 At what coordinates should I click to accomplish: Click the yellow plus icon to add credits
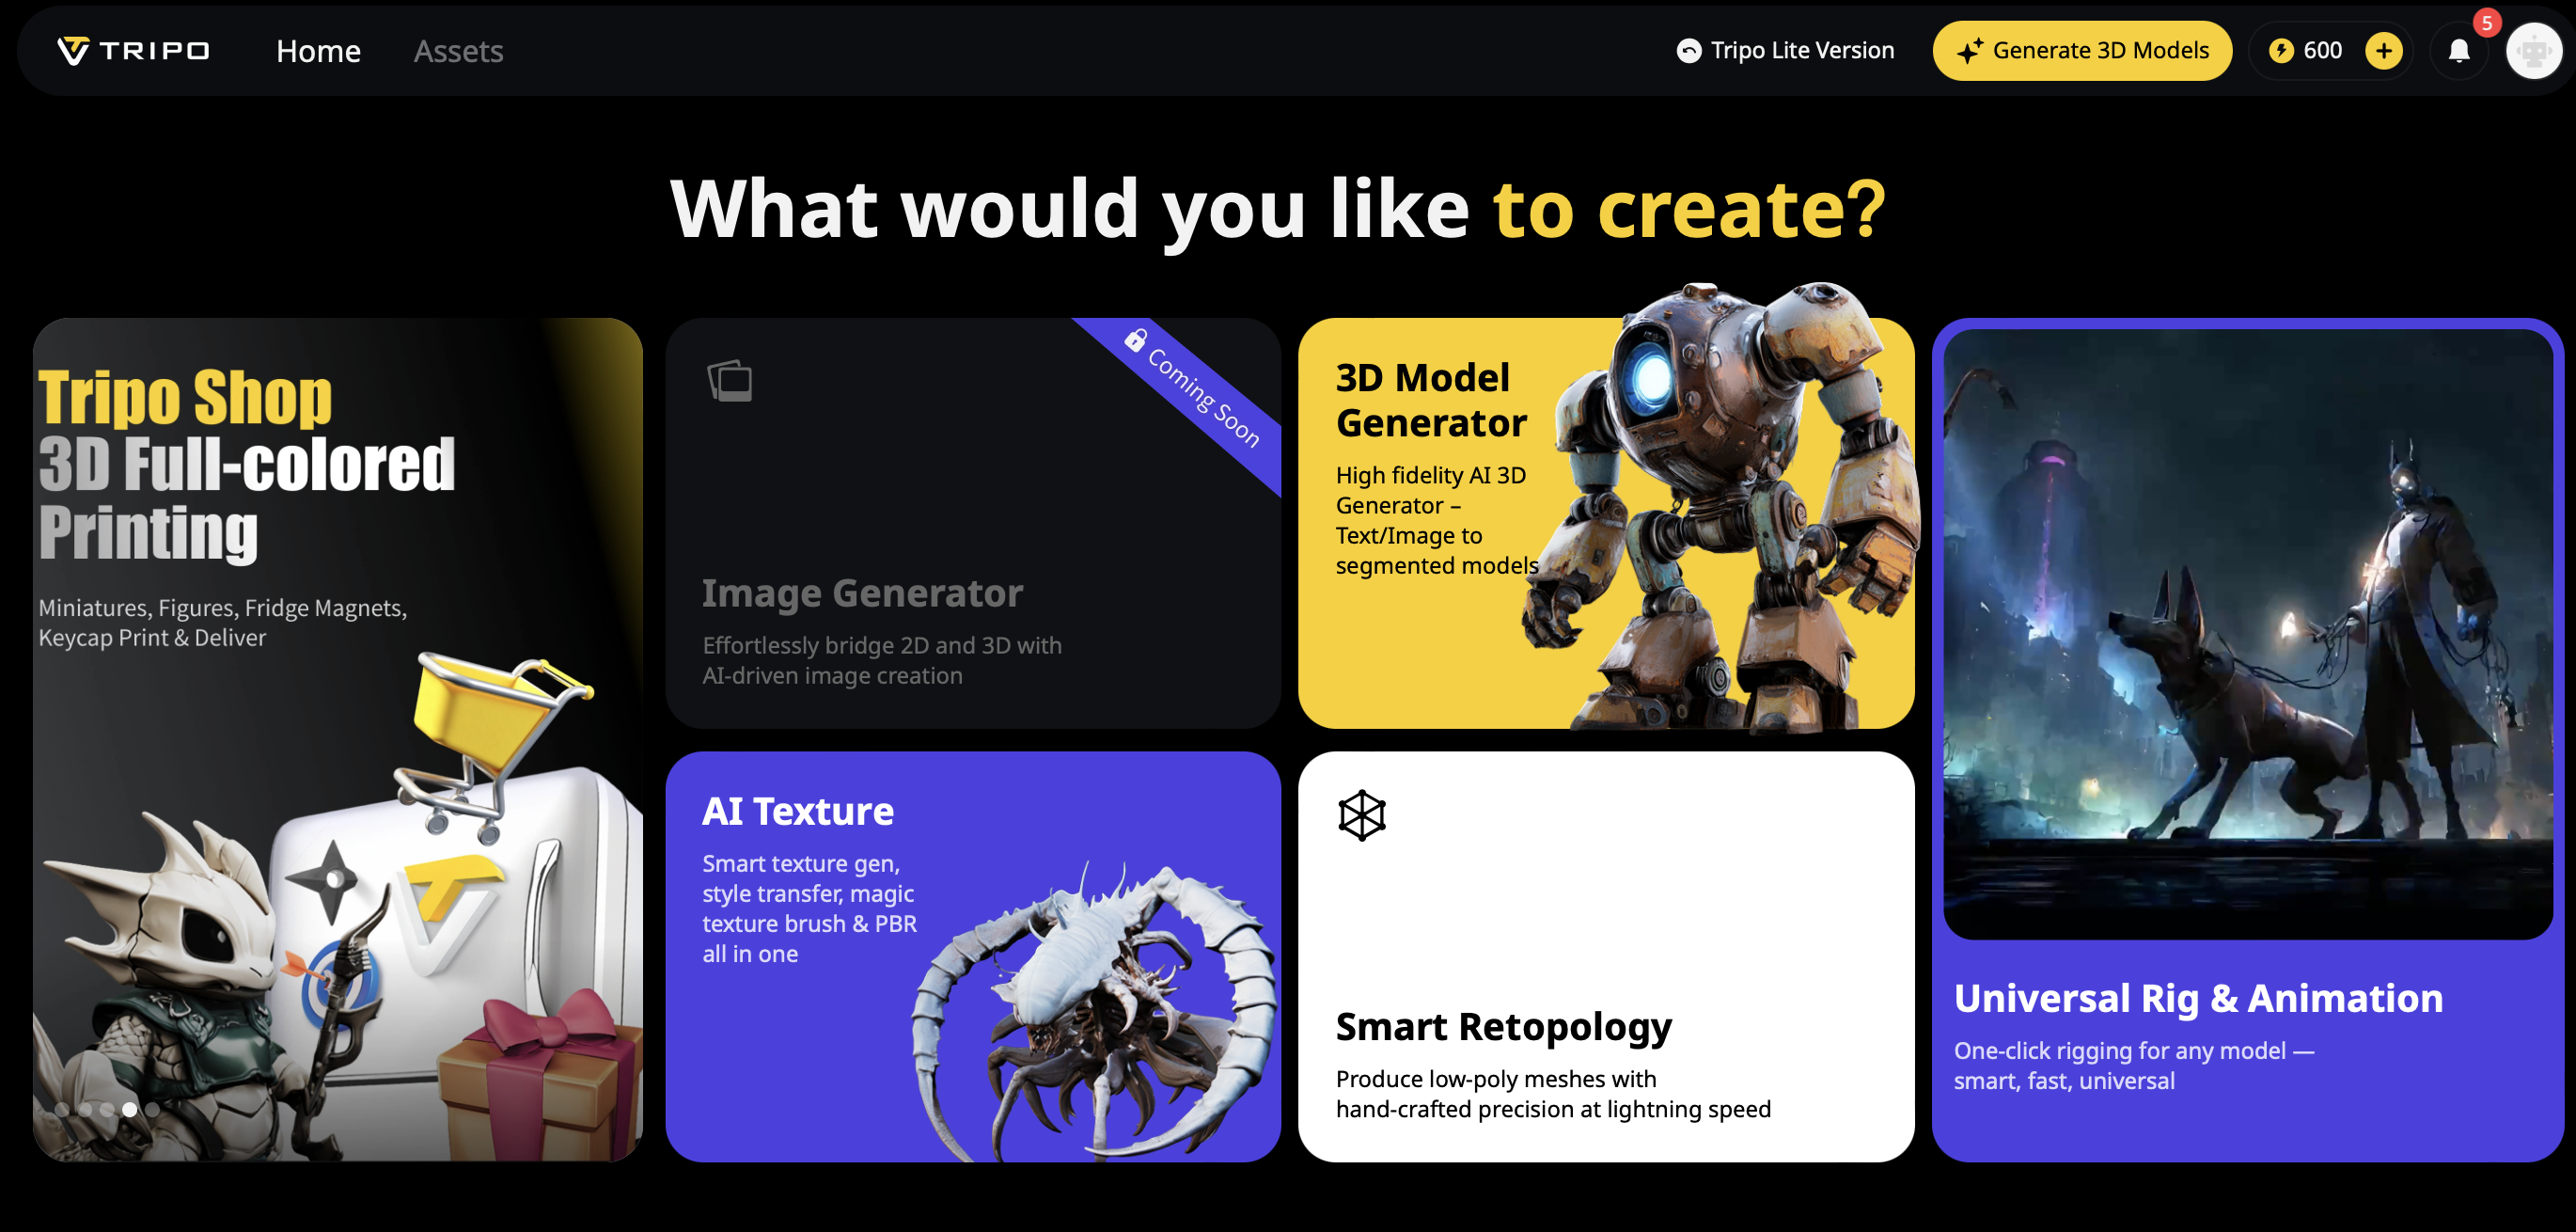(2384, 50)
